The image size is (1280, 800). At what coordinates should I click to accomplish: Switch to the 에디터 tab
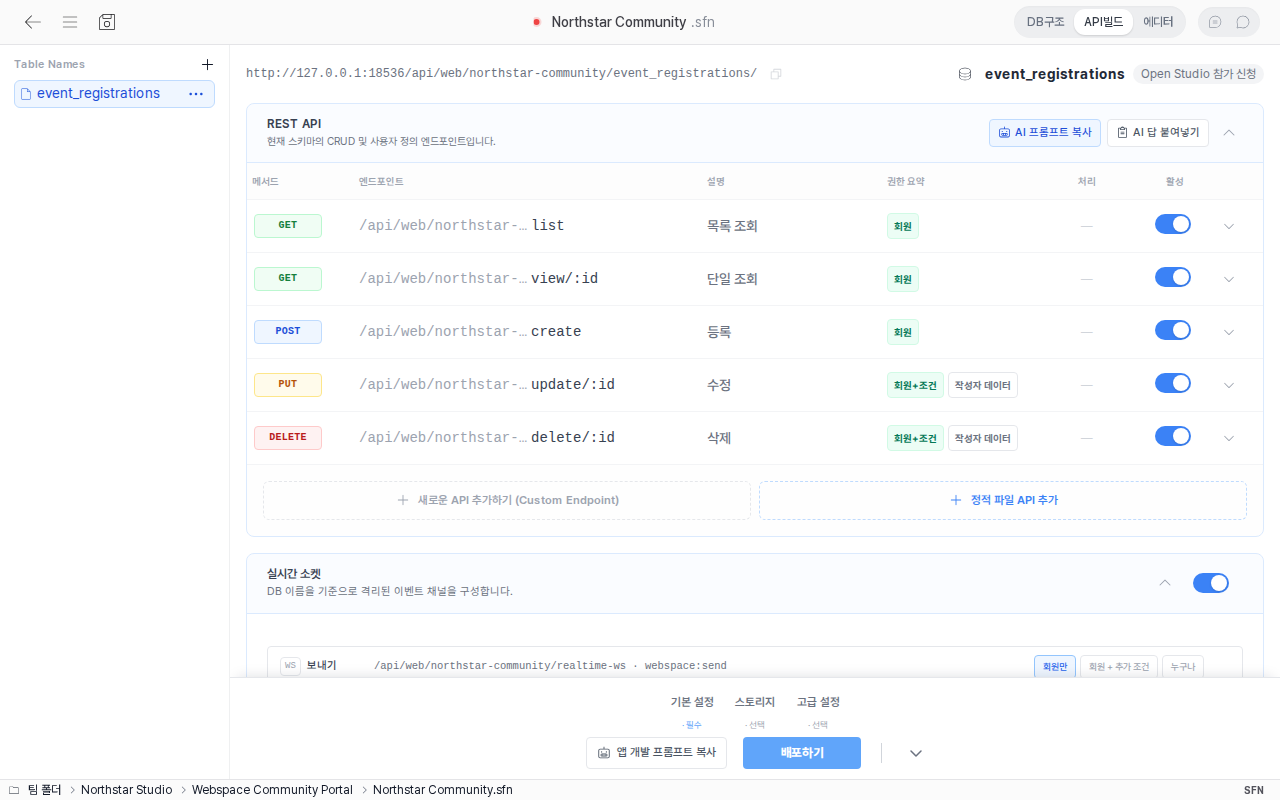pos(1158,22)
